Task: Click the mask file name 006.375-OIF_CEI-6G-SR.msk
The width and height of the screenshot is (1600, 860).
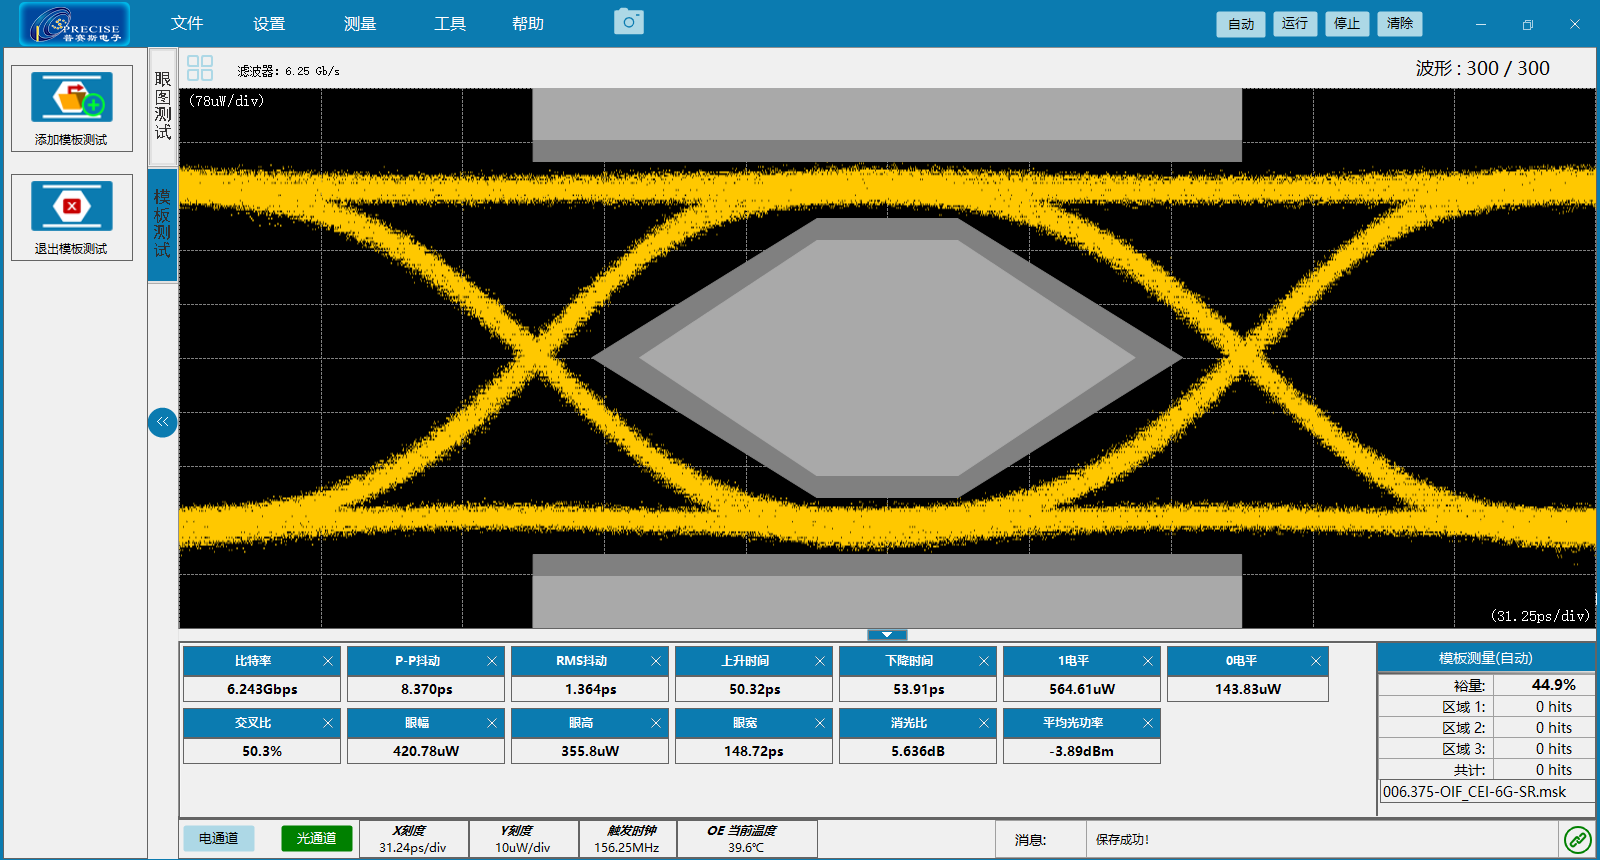Action: [x=1486, y=792]
